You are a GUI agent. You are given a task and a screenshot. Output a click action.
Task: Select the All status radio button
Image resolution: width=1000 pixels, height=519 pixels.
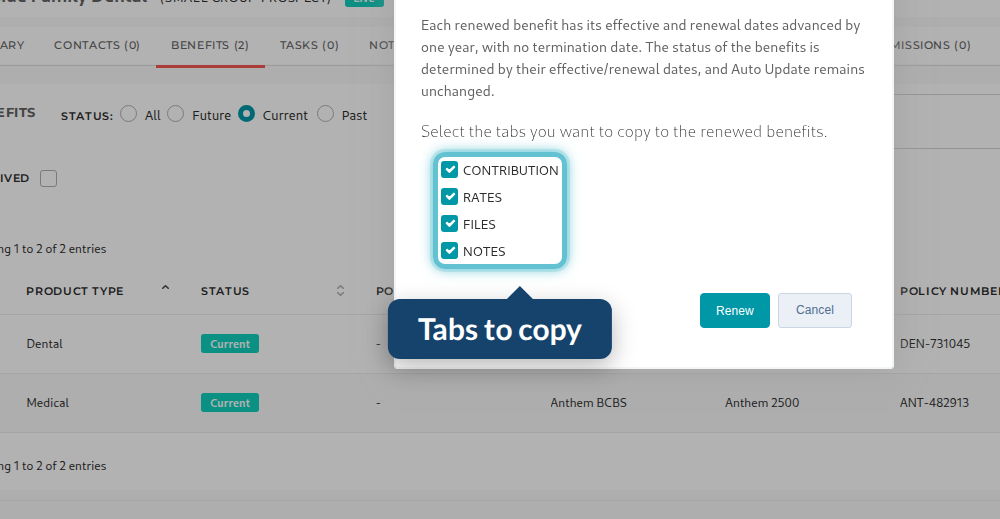point(128,113)
